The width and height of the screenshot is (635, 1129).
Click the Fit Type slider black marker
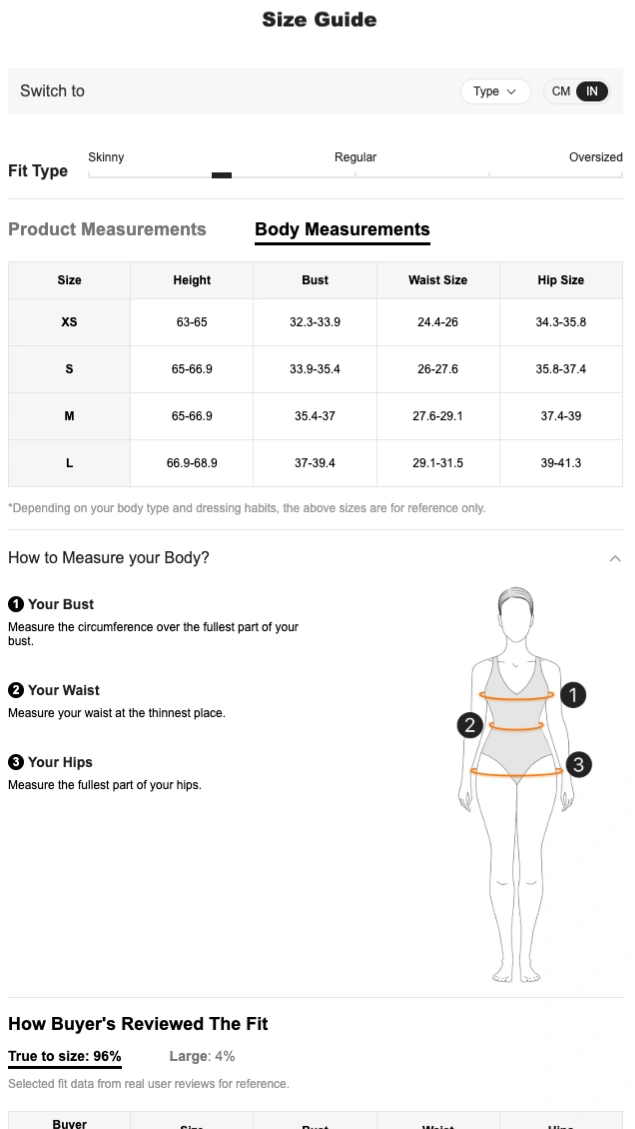[x=222, y=175]
